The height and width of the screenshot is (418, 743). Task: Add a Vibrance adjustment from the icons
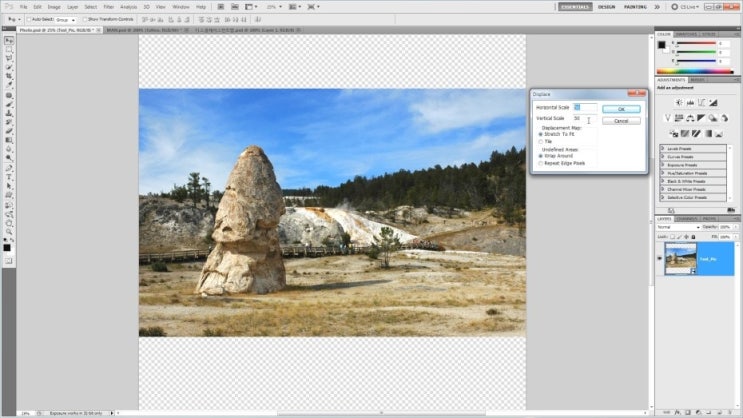pos(667,118)
